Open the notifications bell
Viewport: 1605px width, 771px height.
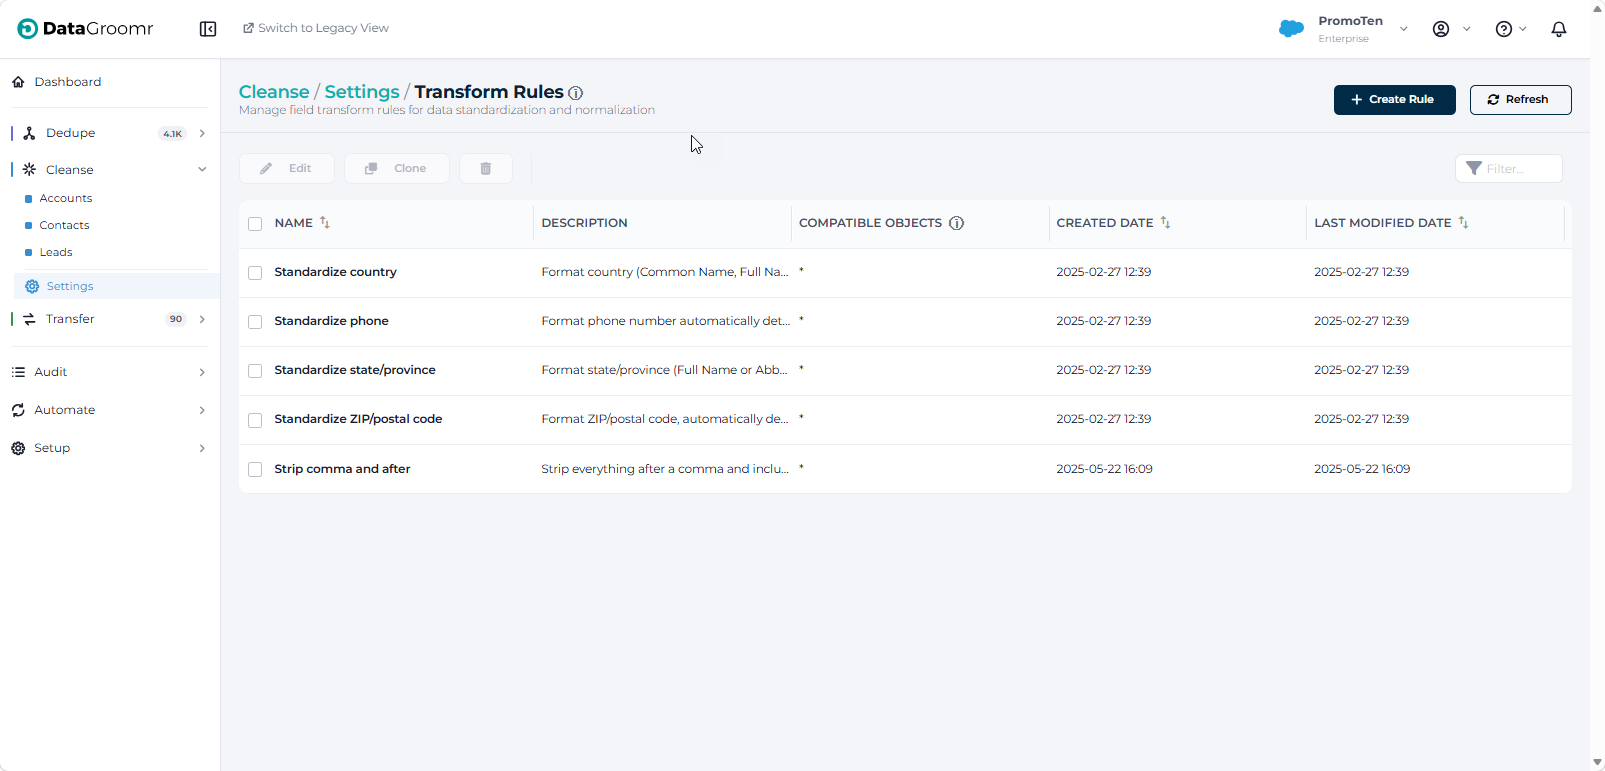coord(1558,29)
